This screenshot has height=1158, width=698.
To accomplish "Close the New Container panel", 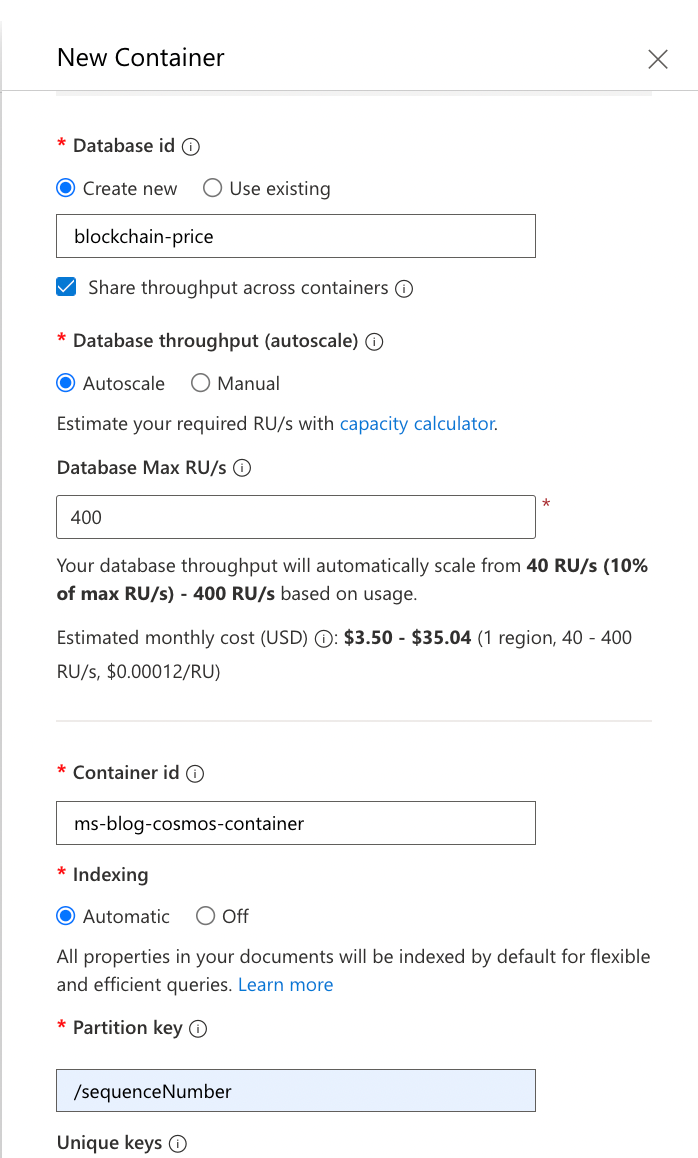I will [657, 59].
